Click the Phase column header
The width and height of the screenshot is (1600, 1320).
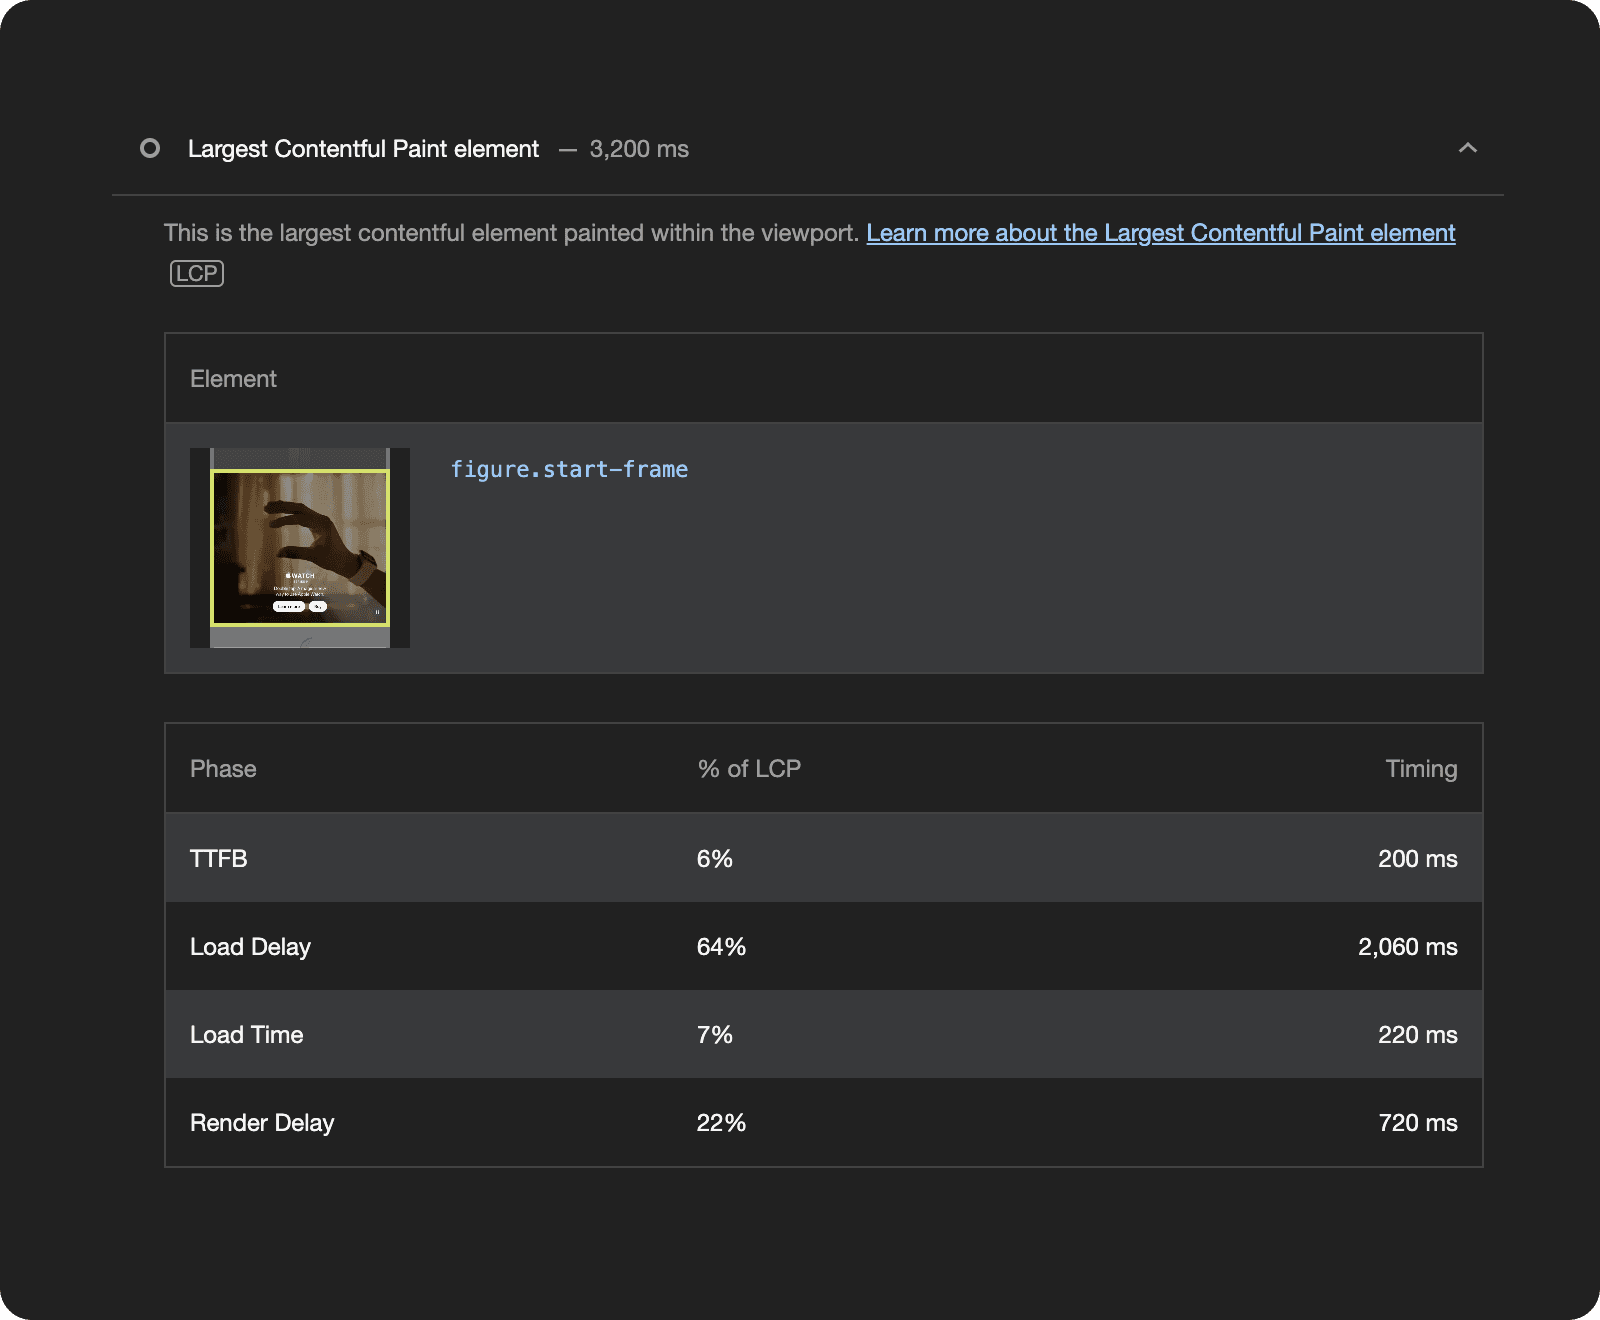click(223, 769)
